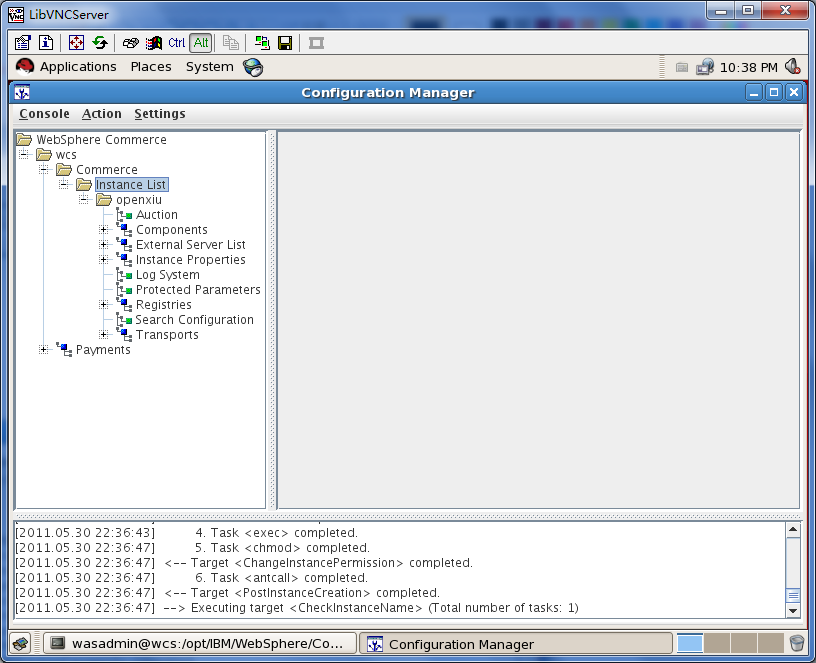Click Configuration Manager taskbar button

[516, 644]
